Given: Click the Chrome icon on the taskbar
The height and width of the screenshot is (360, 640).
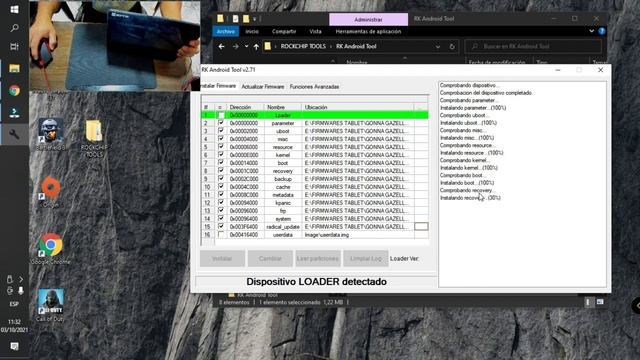Looking at the screenshot, I should (x=14, y=90).
